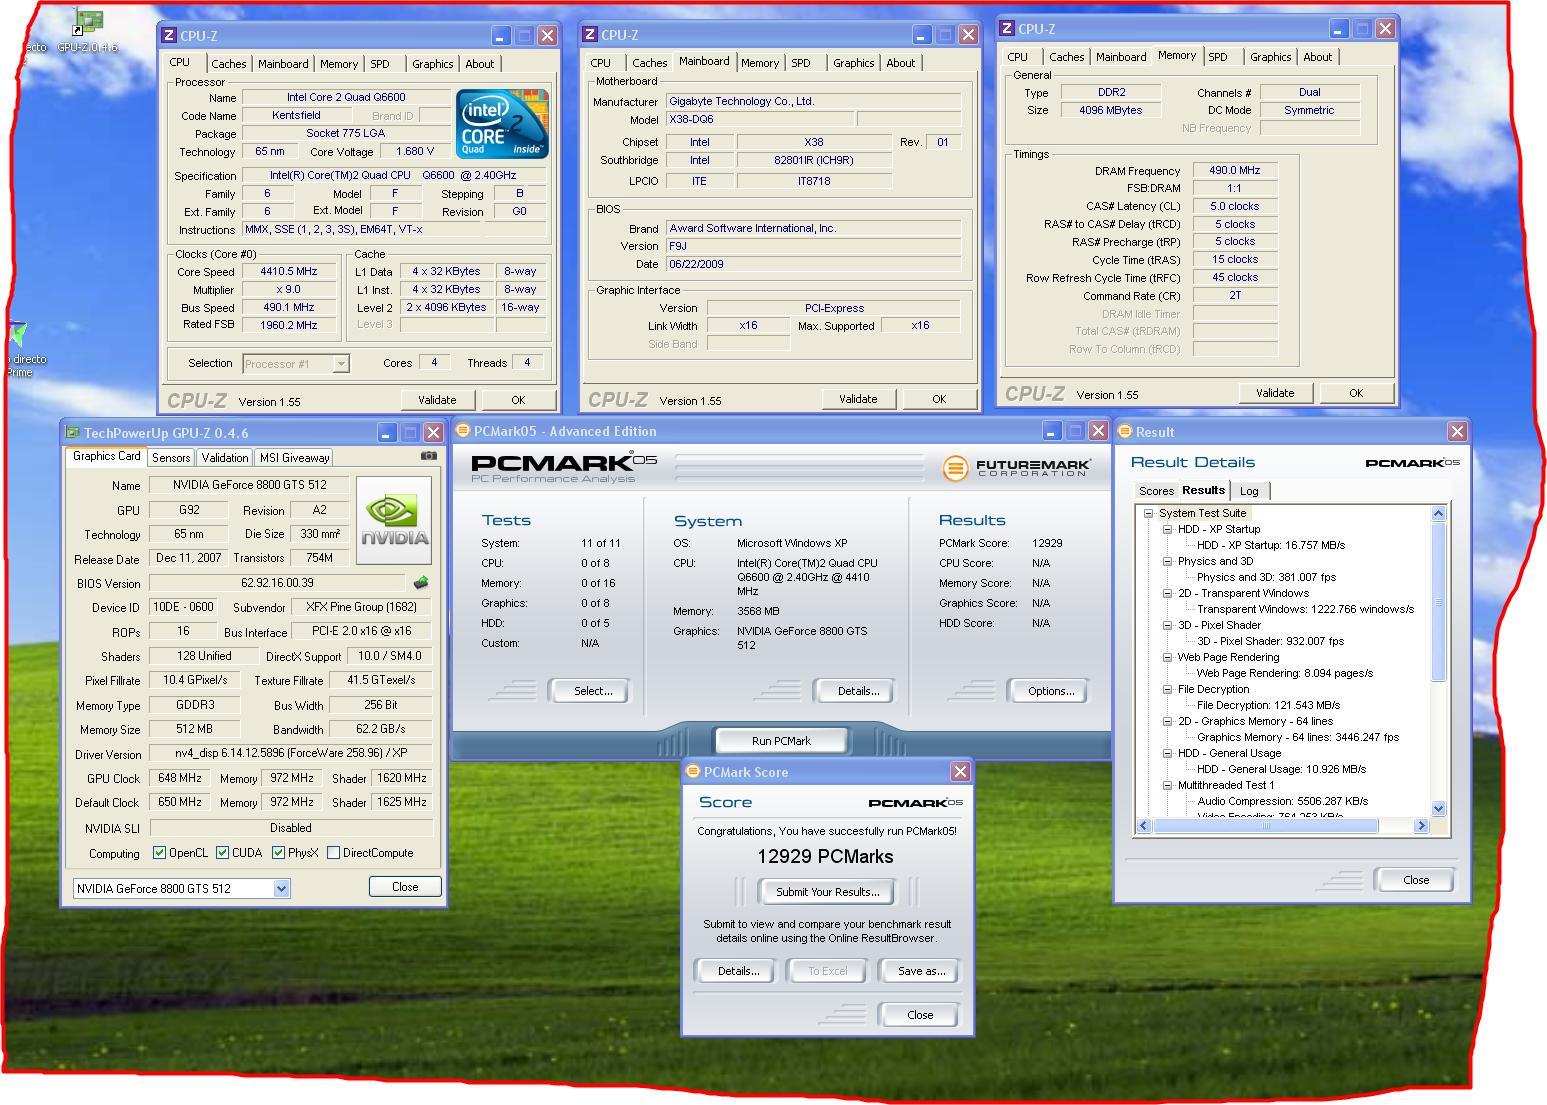
Task: Open the Processor #1 selection dropdown
Action: click(340, 364)
